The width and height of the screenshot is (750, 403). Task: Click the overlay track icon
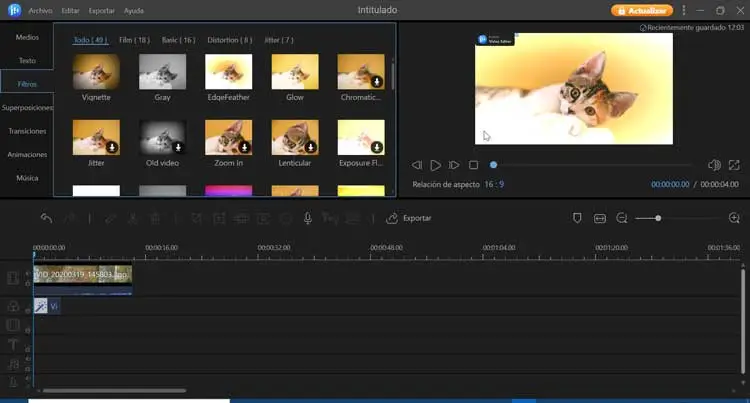pyautogui.click(x=13, y=325)
